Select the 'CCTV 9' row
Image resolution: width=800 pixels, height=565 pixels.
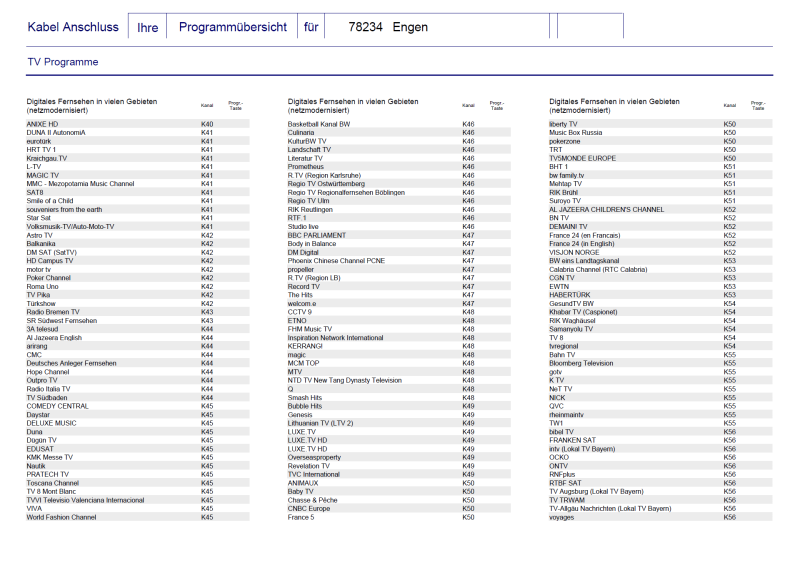tap(399, 312)
